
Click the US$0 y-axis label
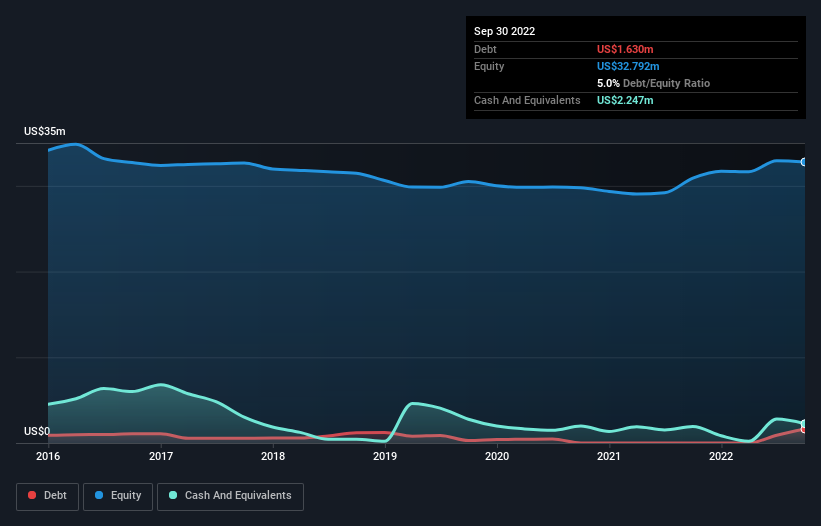coord(37,431)
